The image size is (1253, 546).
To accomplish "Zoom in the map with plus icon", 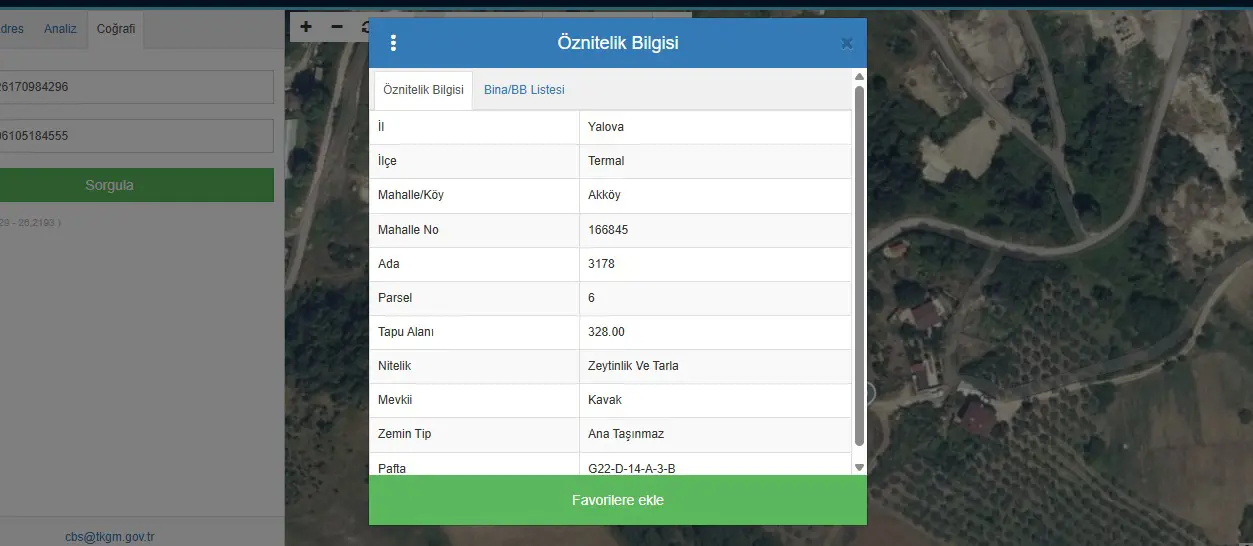I will click(x=306, y=27).
